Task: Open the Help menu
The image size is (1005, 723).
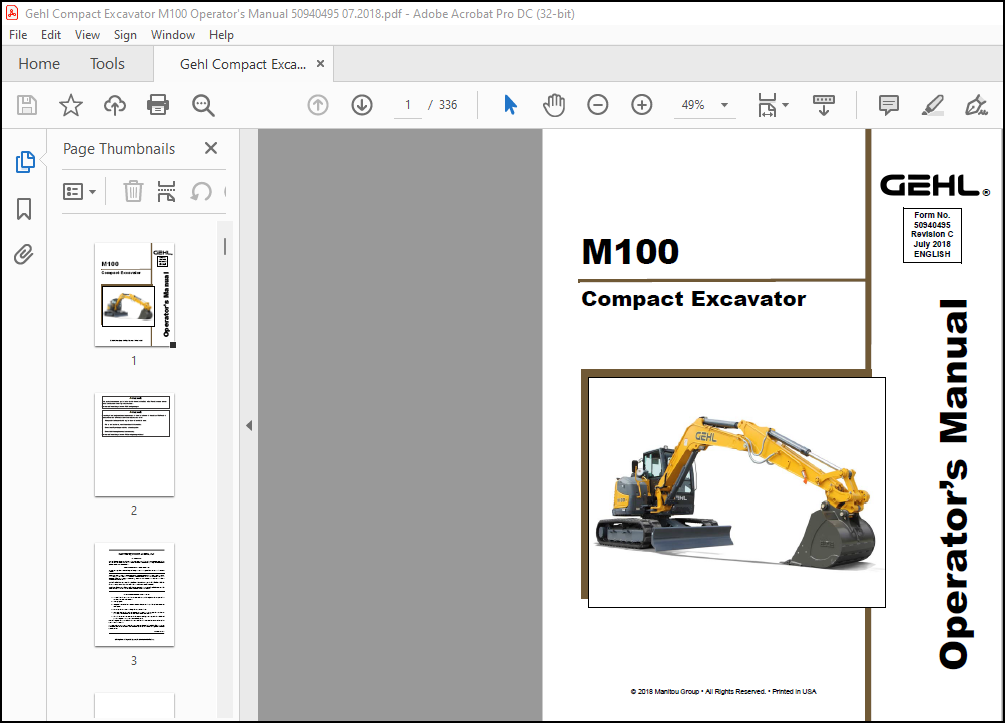Action: (221, 35)
